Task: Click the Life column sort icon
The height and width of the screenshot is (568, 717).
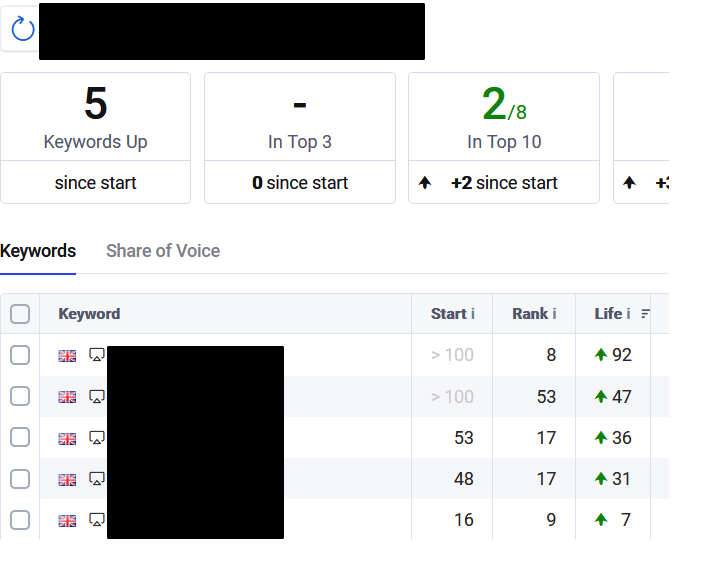Action: coord(645,314)
